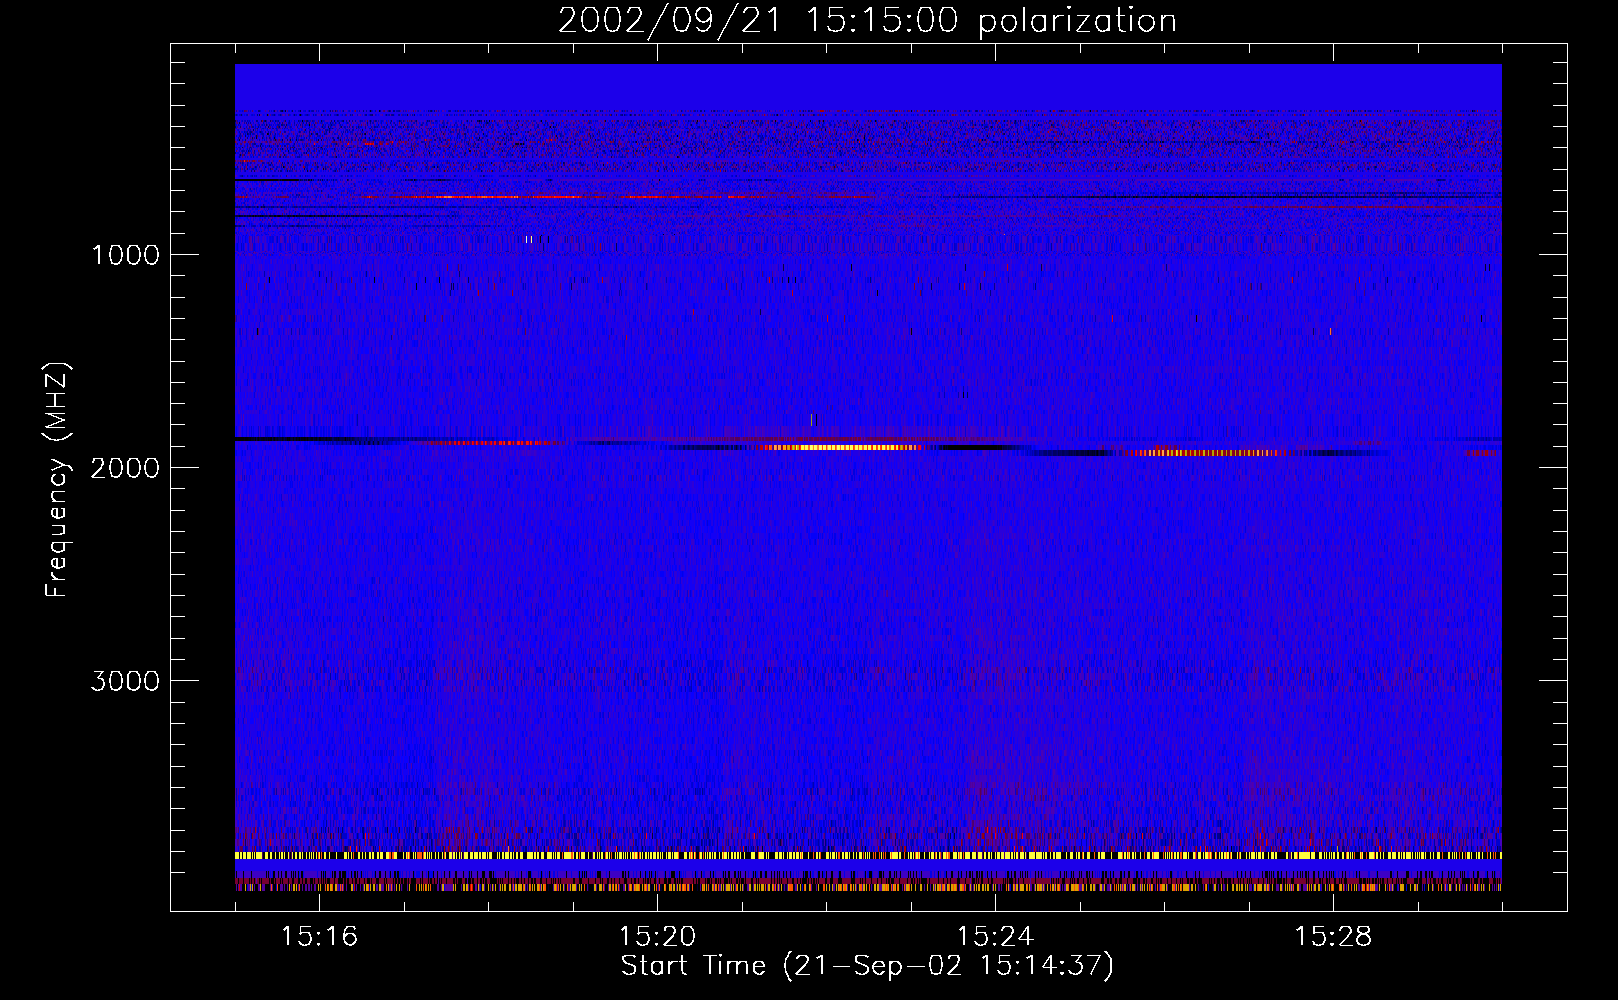This screenshot has width=1618, height=1000.
Task: Click the "15:24" time tick label
Action: 995,936
